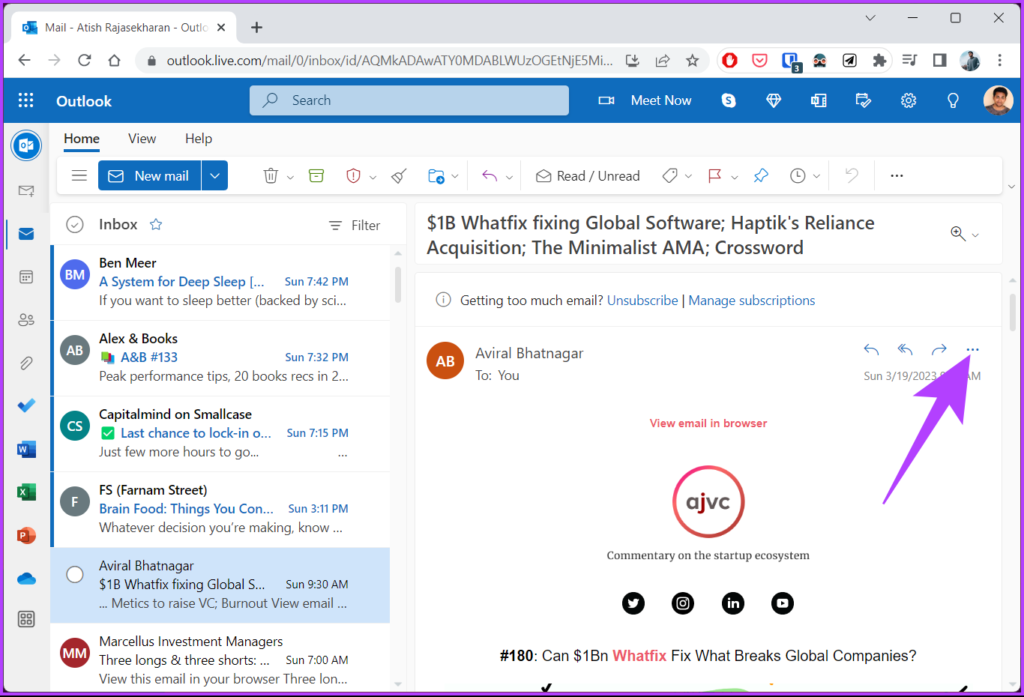Archive the selected email

pos(316,176)
